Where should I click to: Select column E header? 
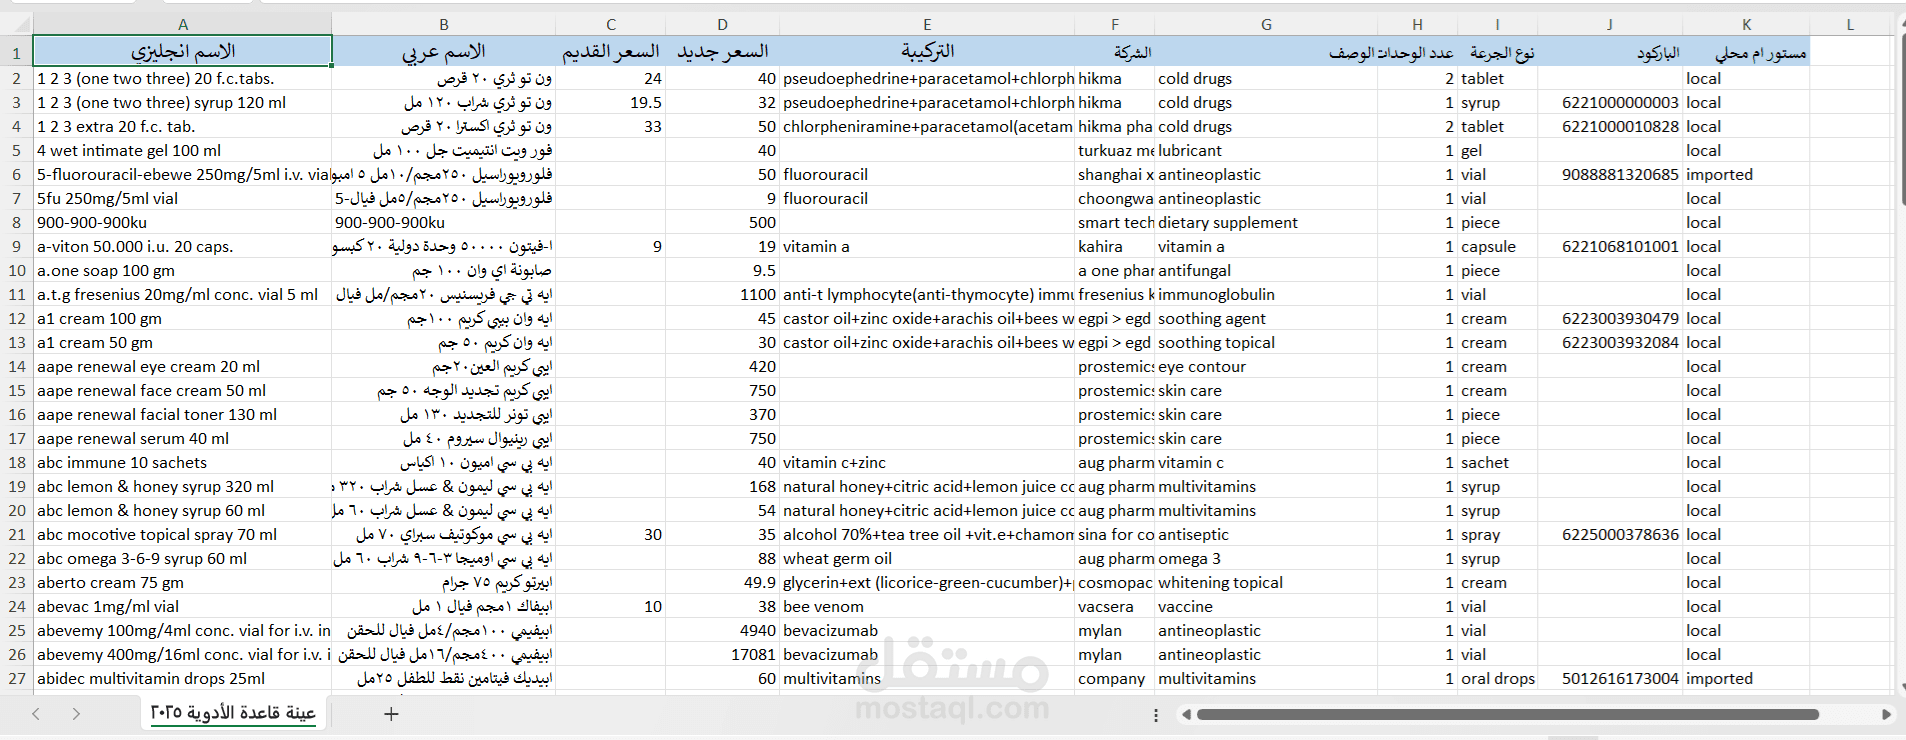coord(927,24)
